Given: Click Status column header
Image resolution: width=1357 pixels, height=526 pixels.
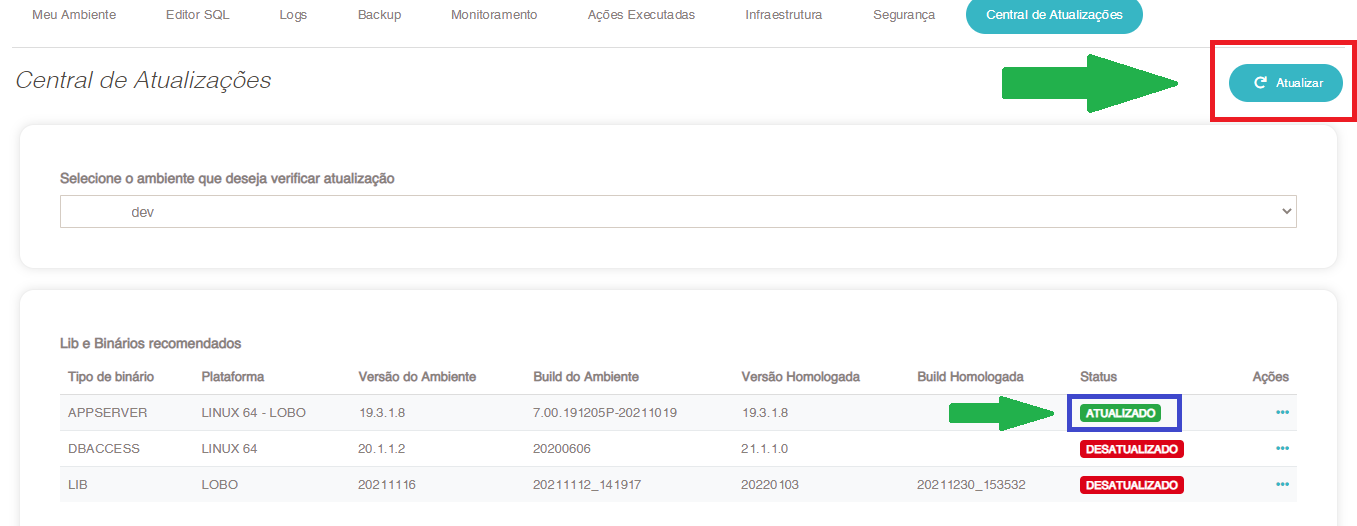Looking at the screenshot, I should tap(1098, 377).
